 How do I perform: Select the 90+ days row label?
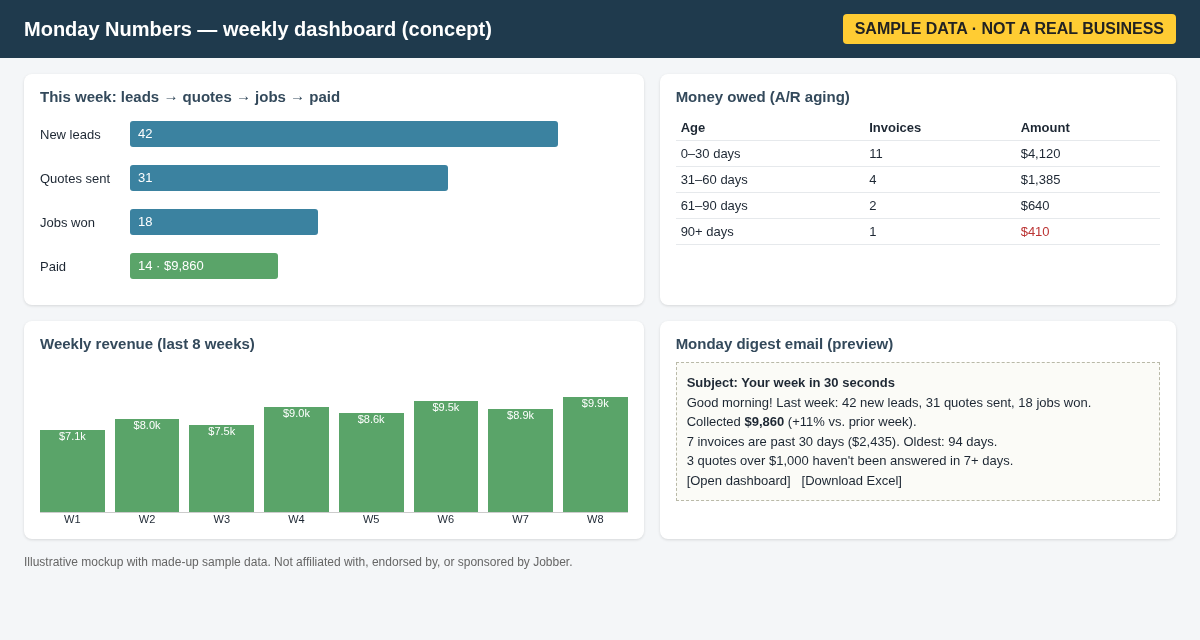click(x=707, y=231)
